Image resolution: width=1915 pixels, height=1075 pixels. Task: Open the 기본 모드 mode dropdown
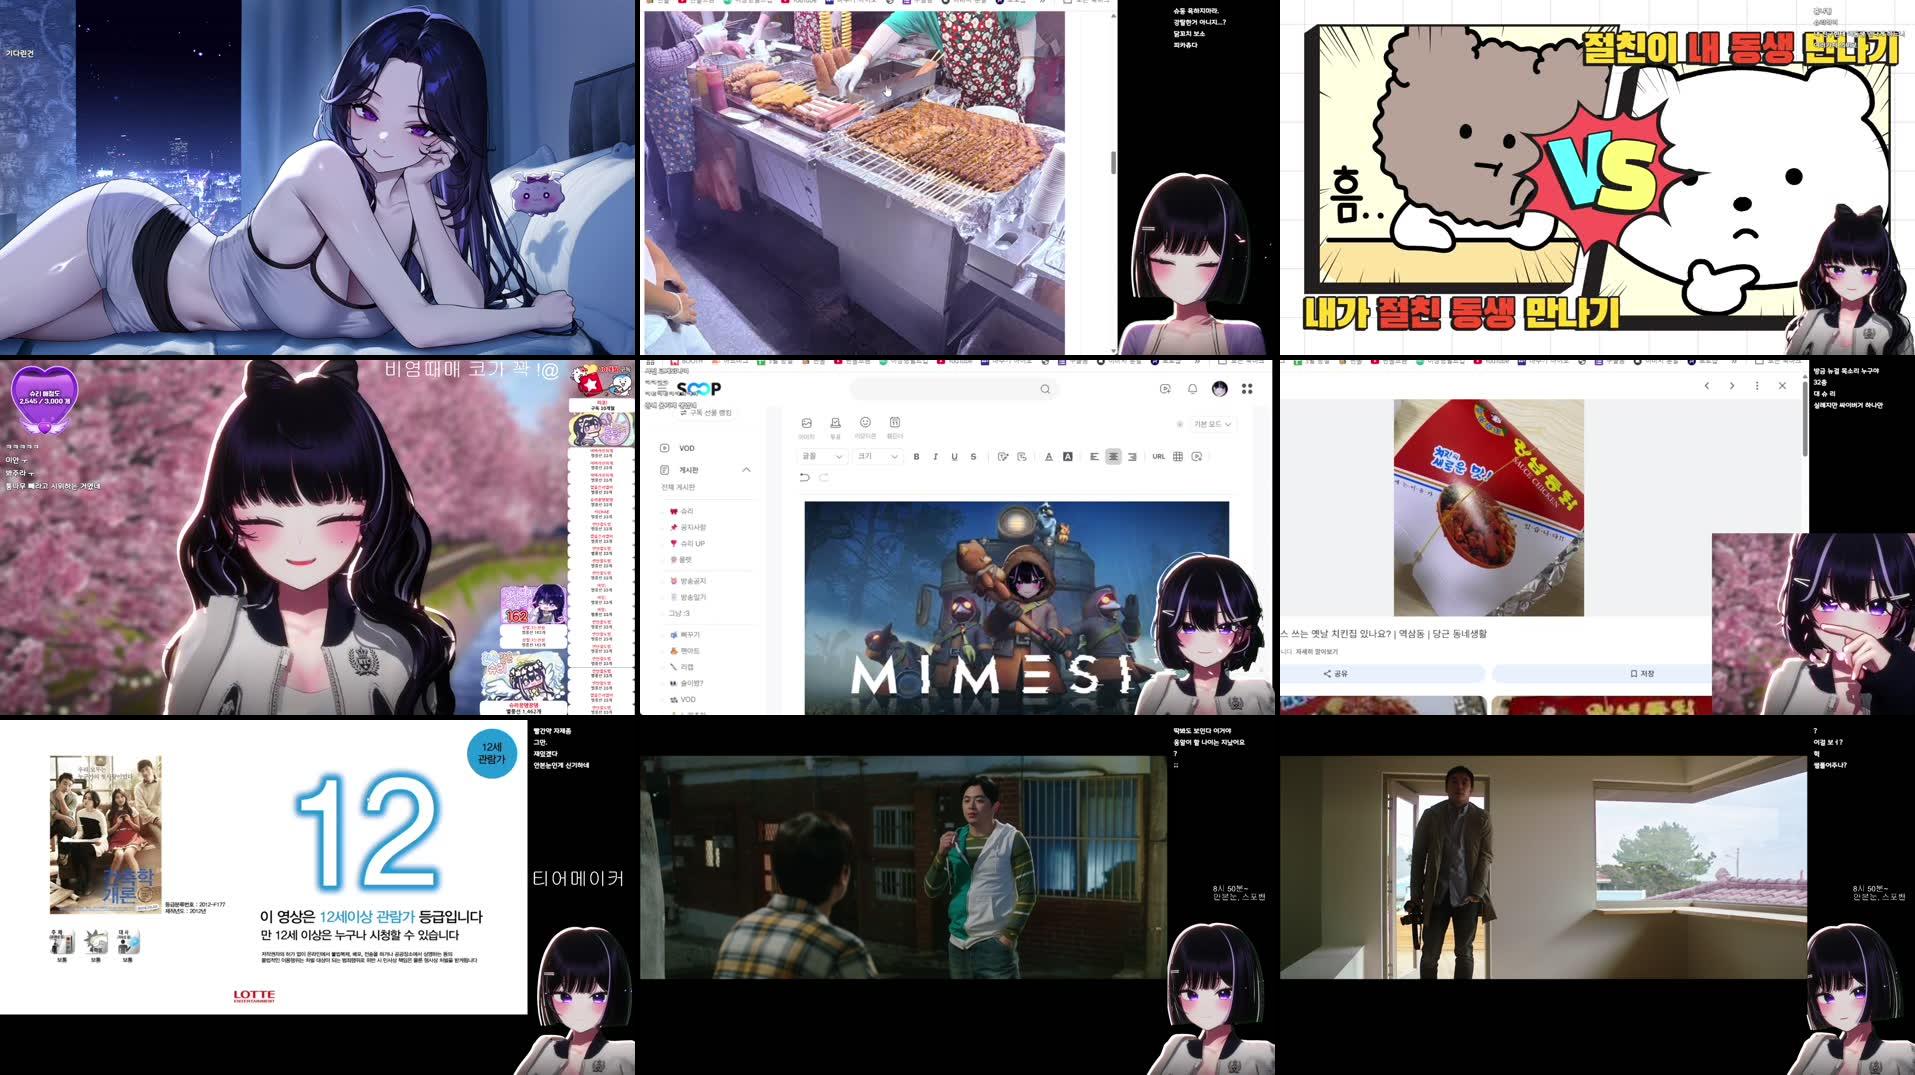pos(1211,423)
